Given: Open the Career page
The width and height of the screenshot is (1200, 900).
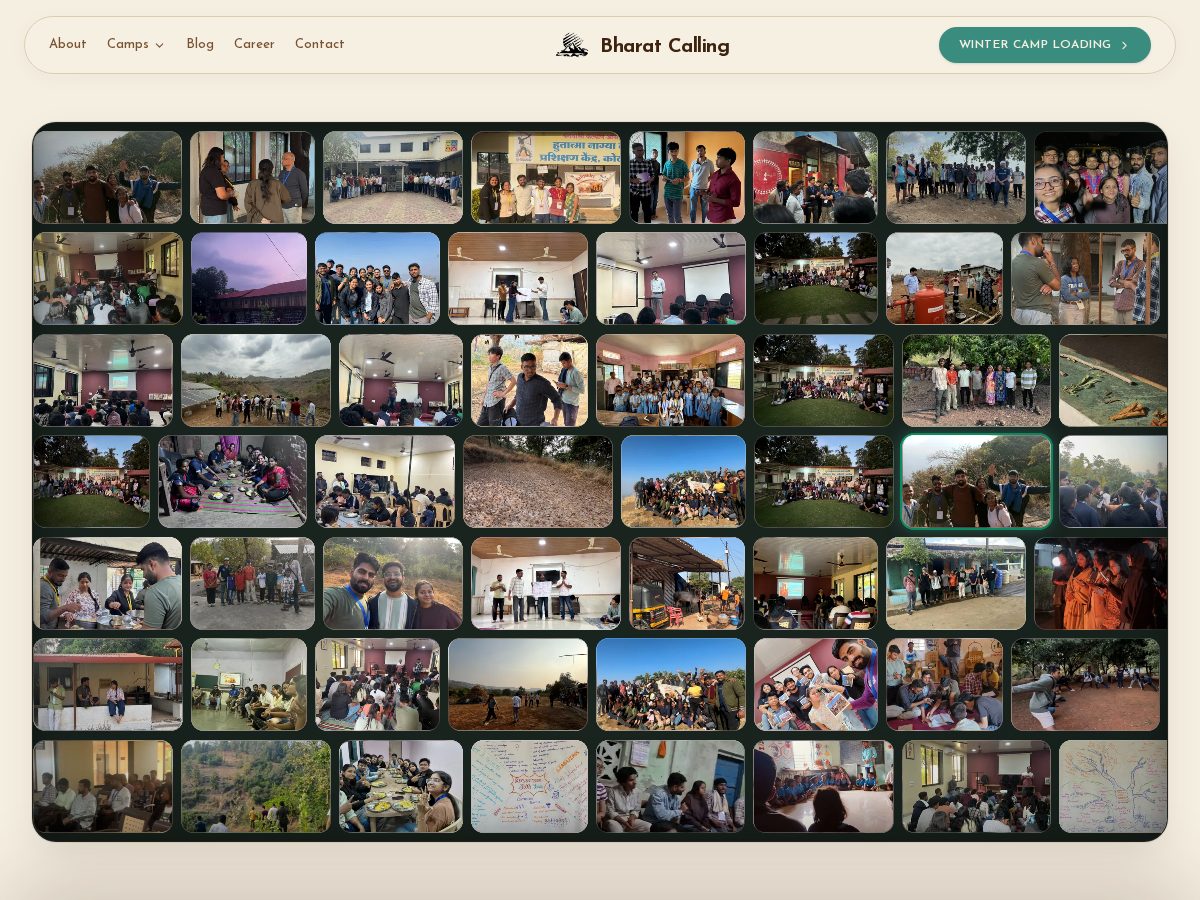Looking at the screenshot, I should [254, 44].
